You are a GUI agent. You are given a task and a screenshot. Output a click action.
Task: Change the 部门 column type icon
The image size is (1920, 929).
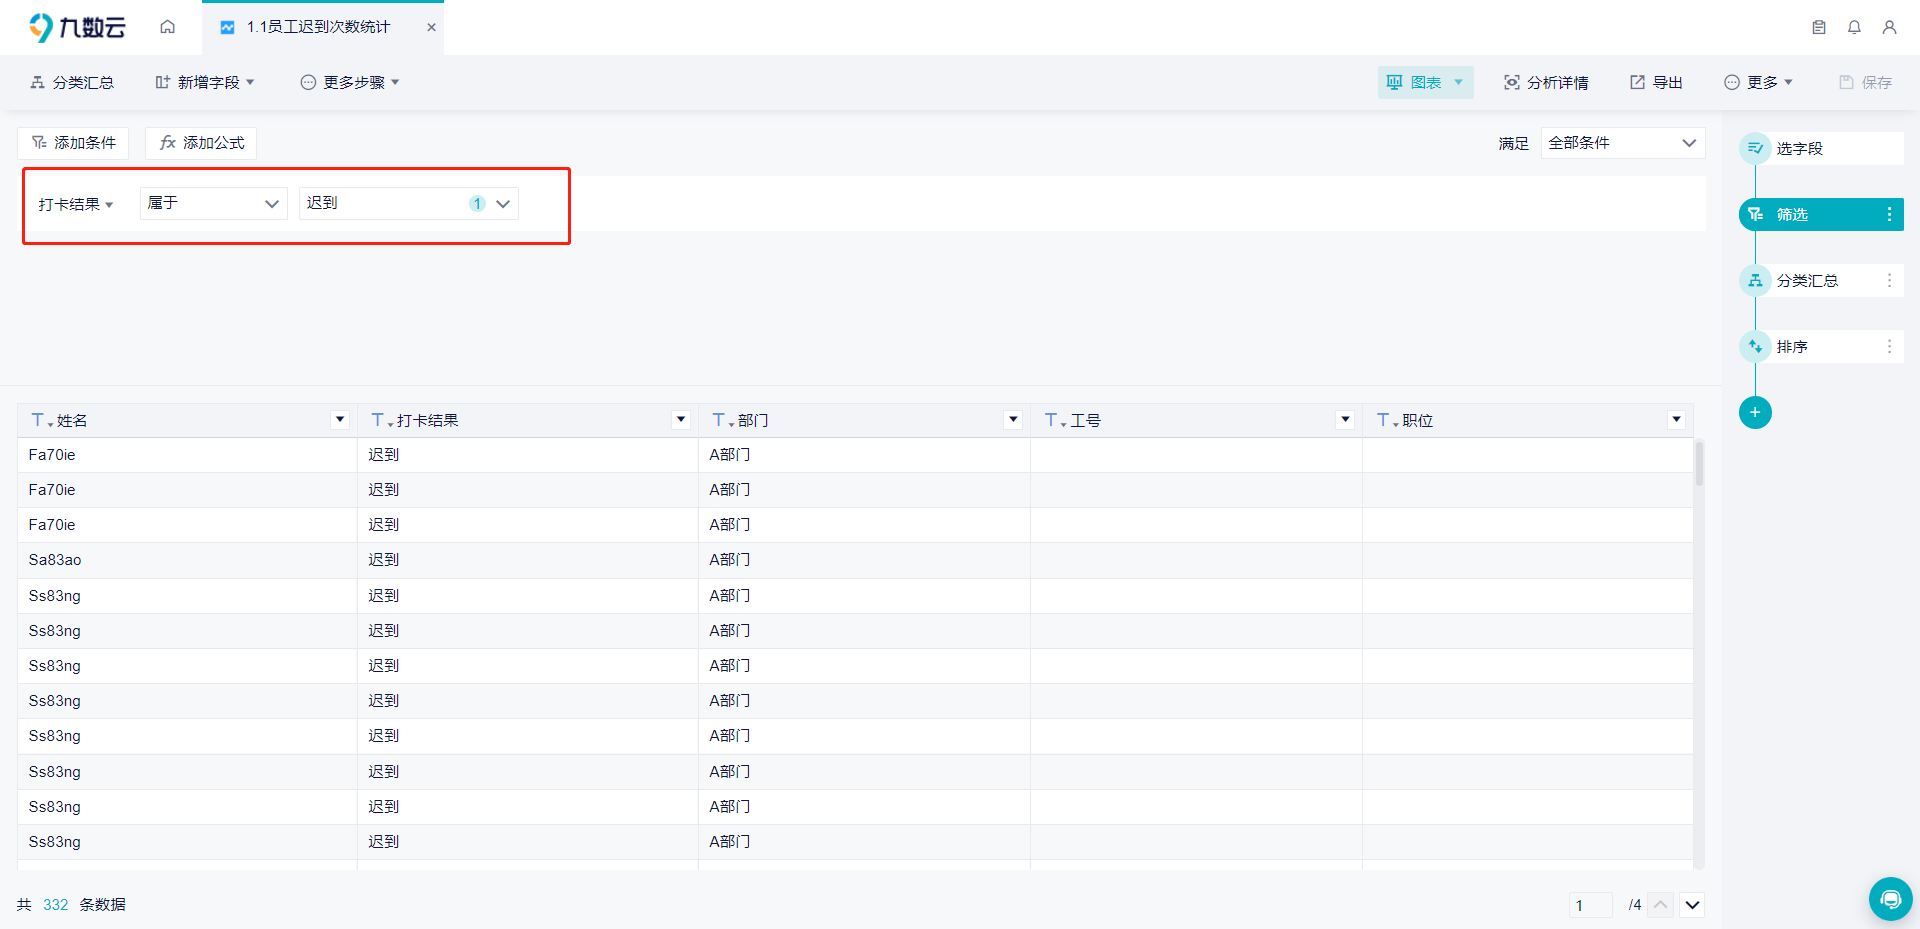(x=722, y=420)
